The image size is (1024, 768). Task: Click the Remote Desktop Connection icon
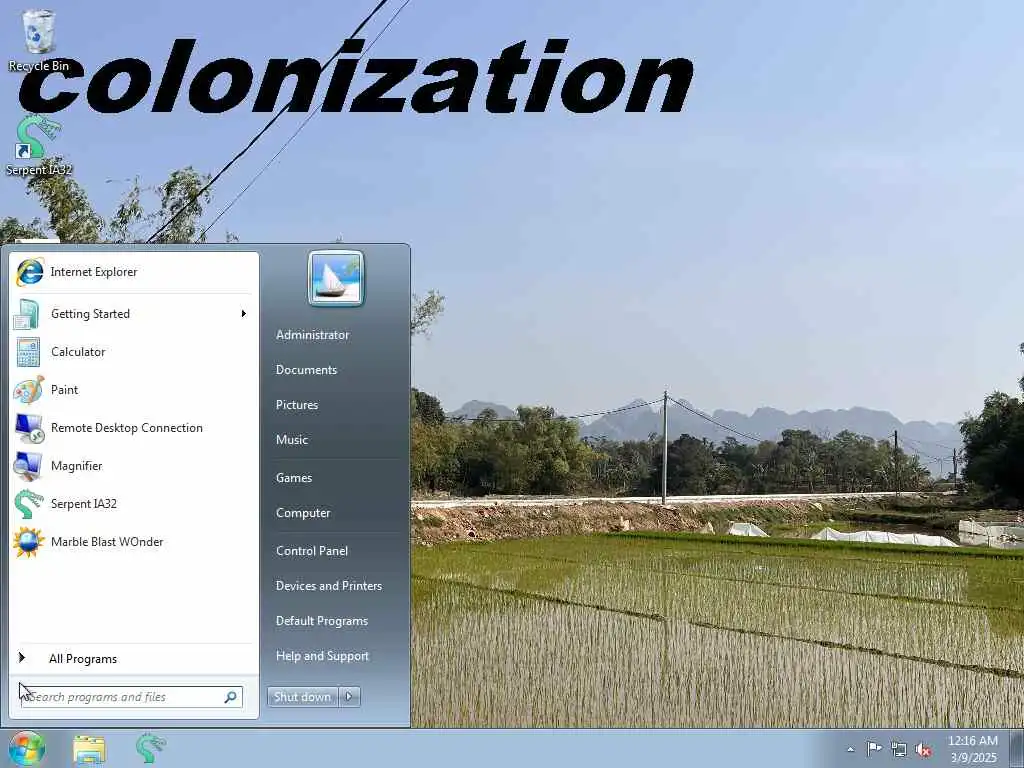pyautogui.click(x=29, y=428)
